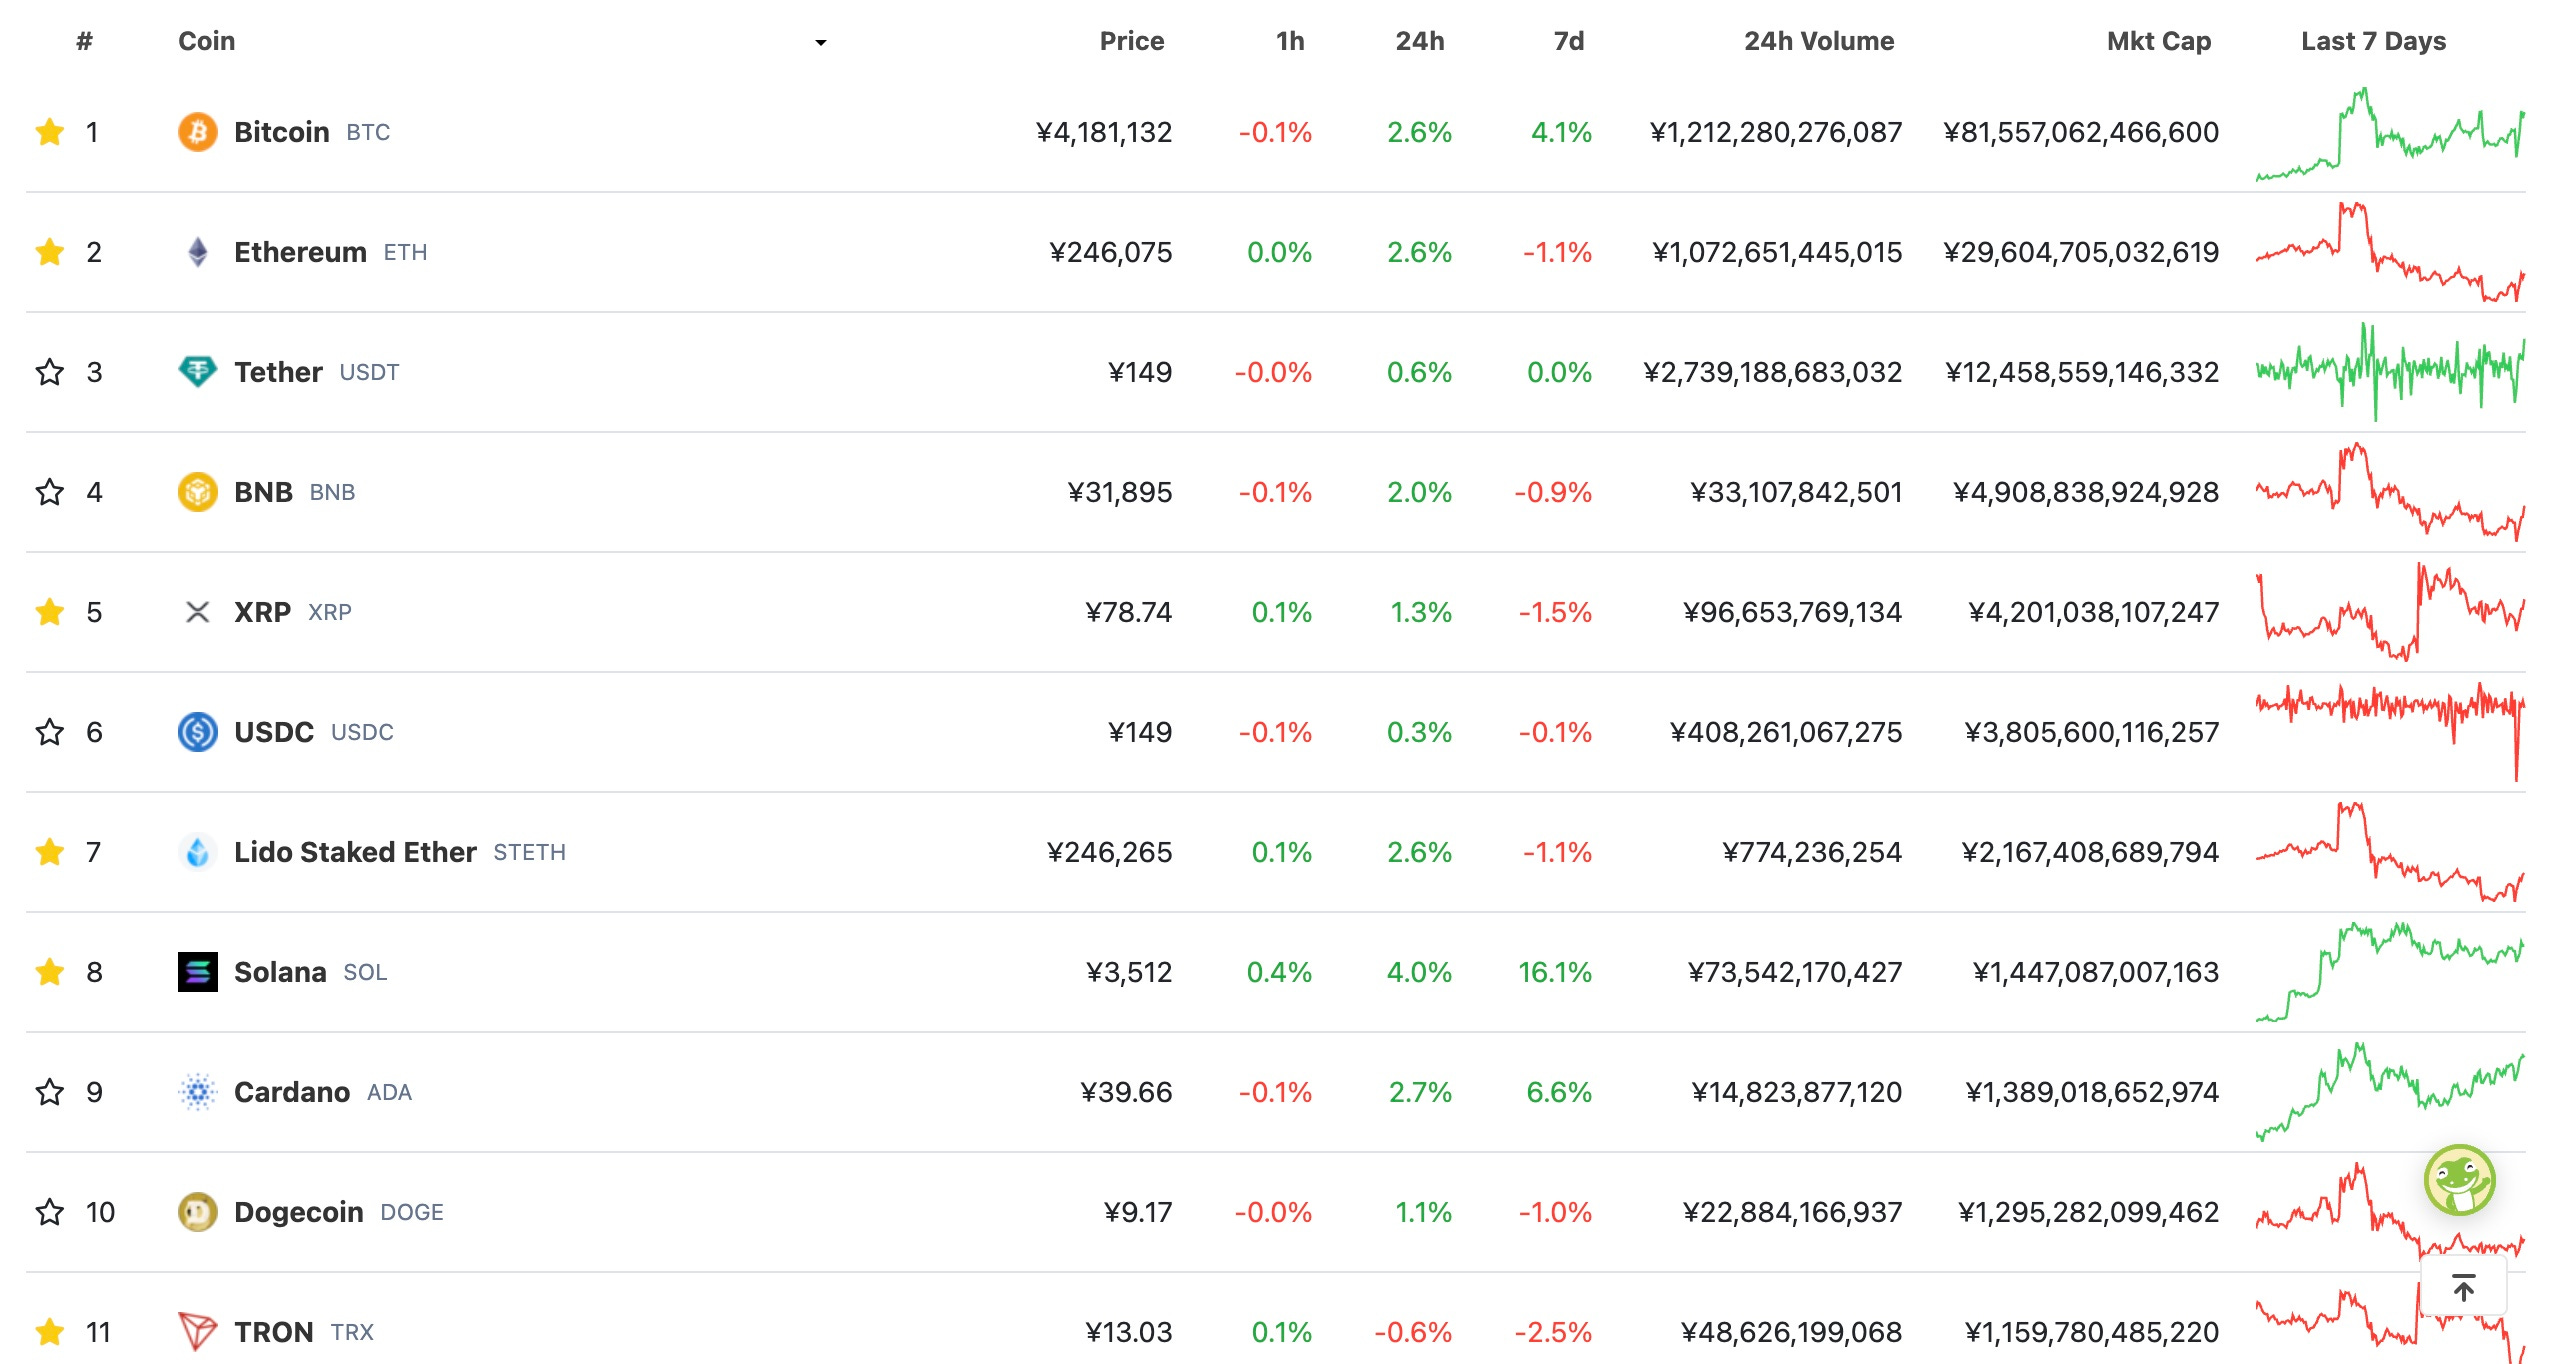Click TRON 24h change -0.6%
Viewport: 2556px width, 1364px height.
(1413, 1332)
